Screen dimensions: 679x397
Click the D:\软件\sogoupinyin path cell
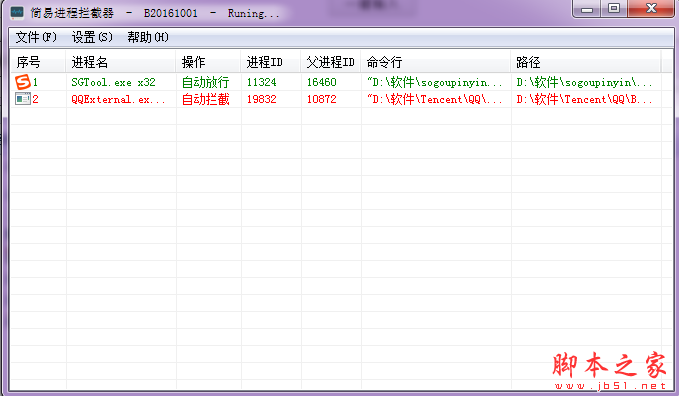(584, 82)
